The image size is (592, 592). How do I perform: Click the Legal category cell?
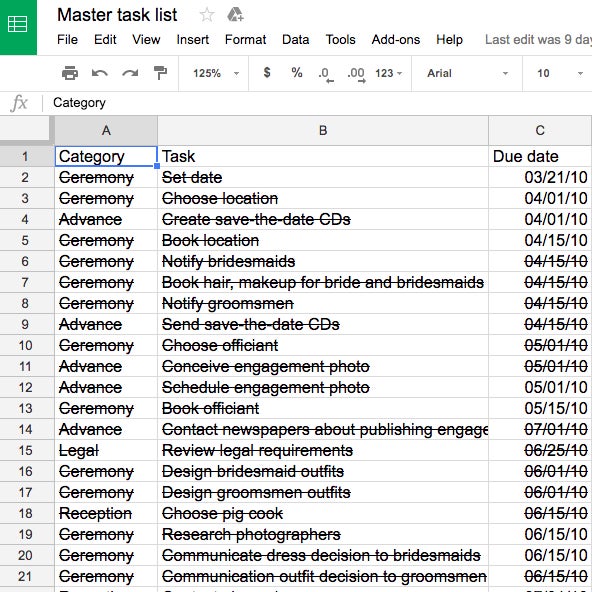pyautogui.click(x=106, y=450)
